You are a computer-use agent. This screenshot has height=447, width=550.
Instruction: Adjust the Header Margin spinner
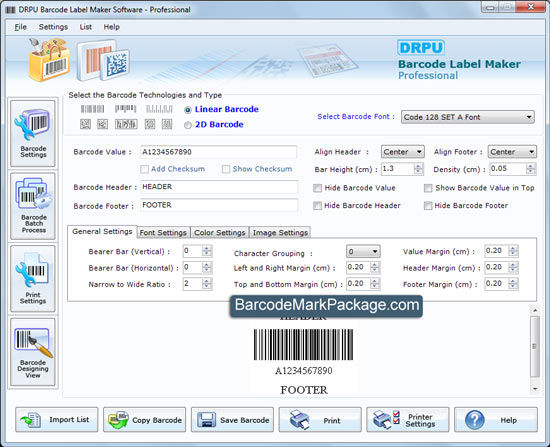pos(513,267)
